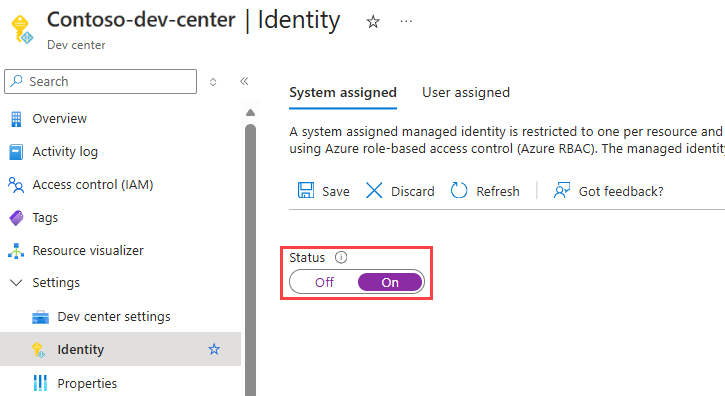The image size is (725, 396).
Task: Open the more options ellipsis in header
Action: click(x=406, y=21)
